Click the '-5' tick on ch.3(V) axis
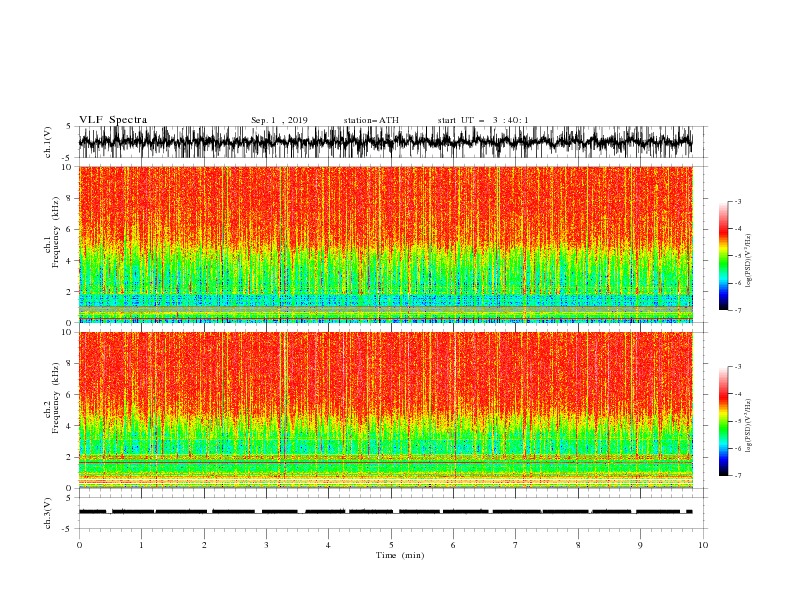The image size is (792, 612). click(68, 529)
